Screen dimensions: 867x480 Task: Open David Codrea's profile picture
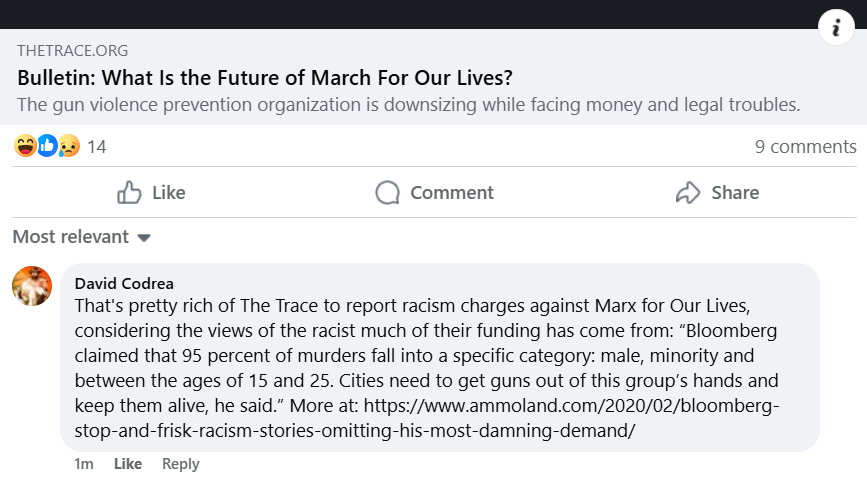[x=32, y=287]
